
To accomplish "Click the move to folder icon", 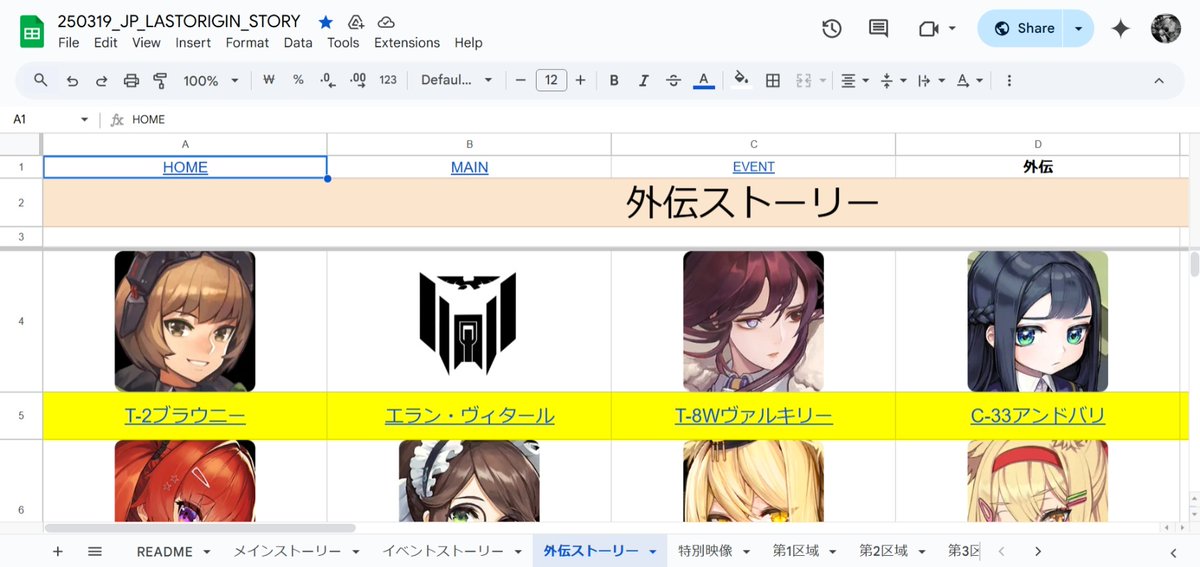I will pos(355,22).
